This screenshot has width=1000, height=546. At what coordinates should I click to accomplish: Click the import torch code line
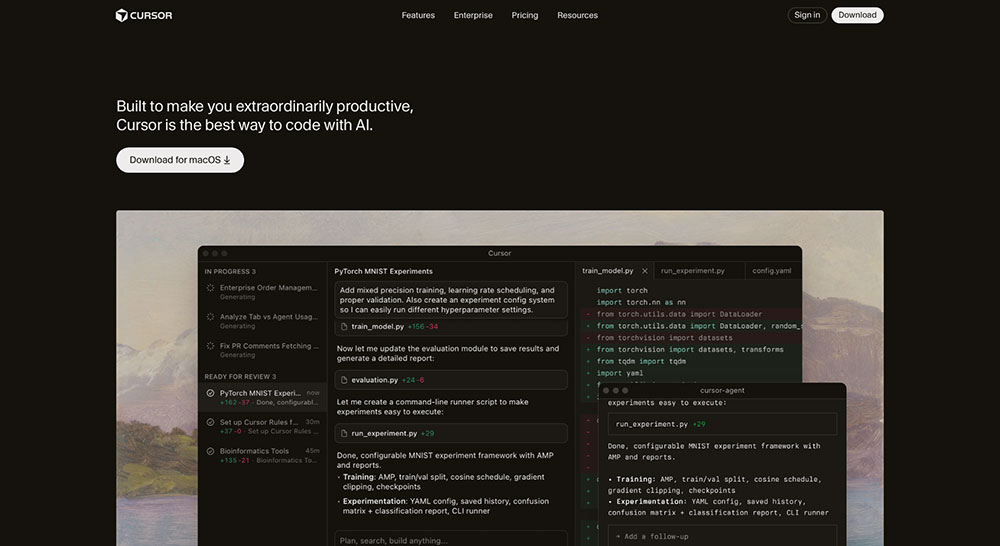[622, 291]
